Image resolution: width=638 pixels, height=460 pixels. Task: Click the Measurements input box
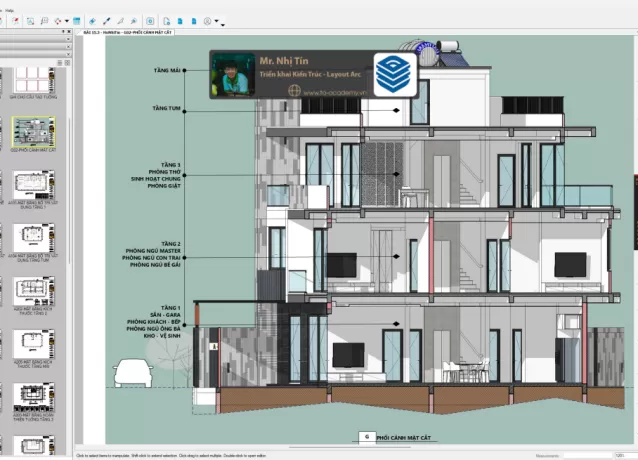pyautogui.click(x=588, y=456)
